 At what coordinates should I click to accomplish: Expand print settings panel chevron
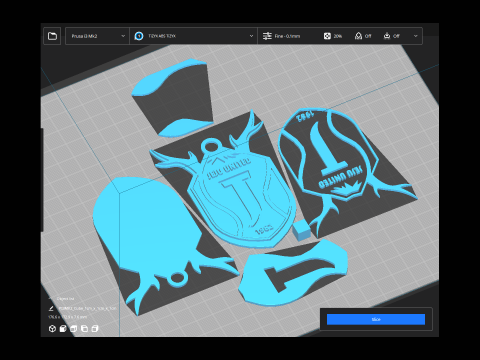[x=415, y=36]
